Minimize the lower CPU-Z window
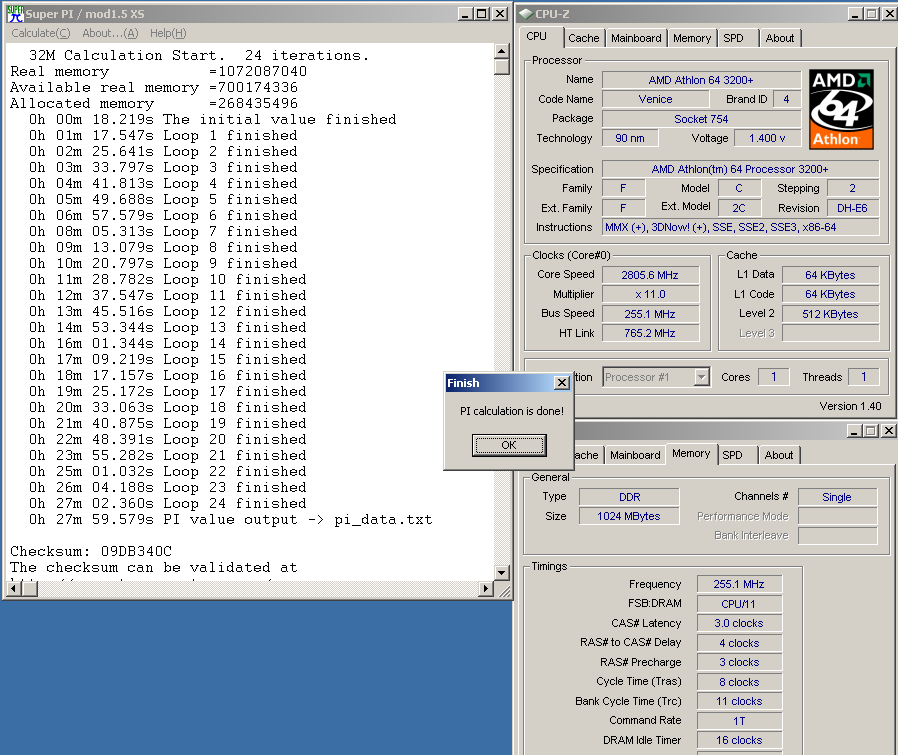The width and height of the screenshot is (898, 755). [x=854, y=431]
